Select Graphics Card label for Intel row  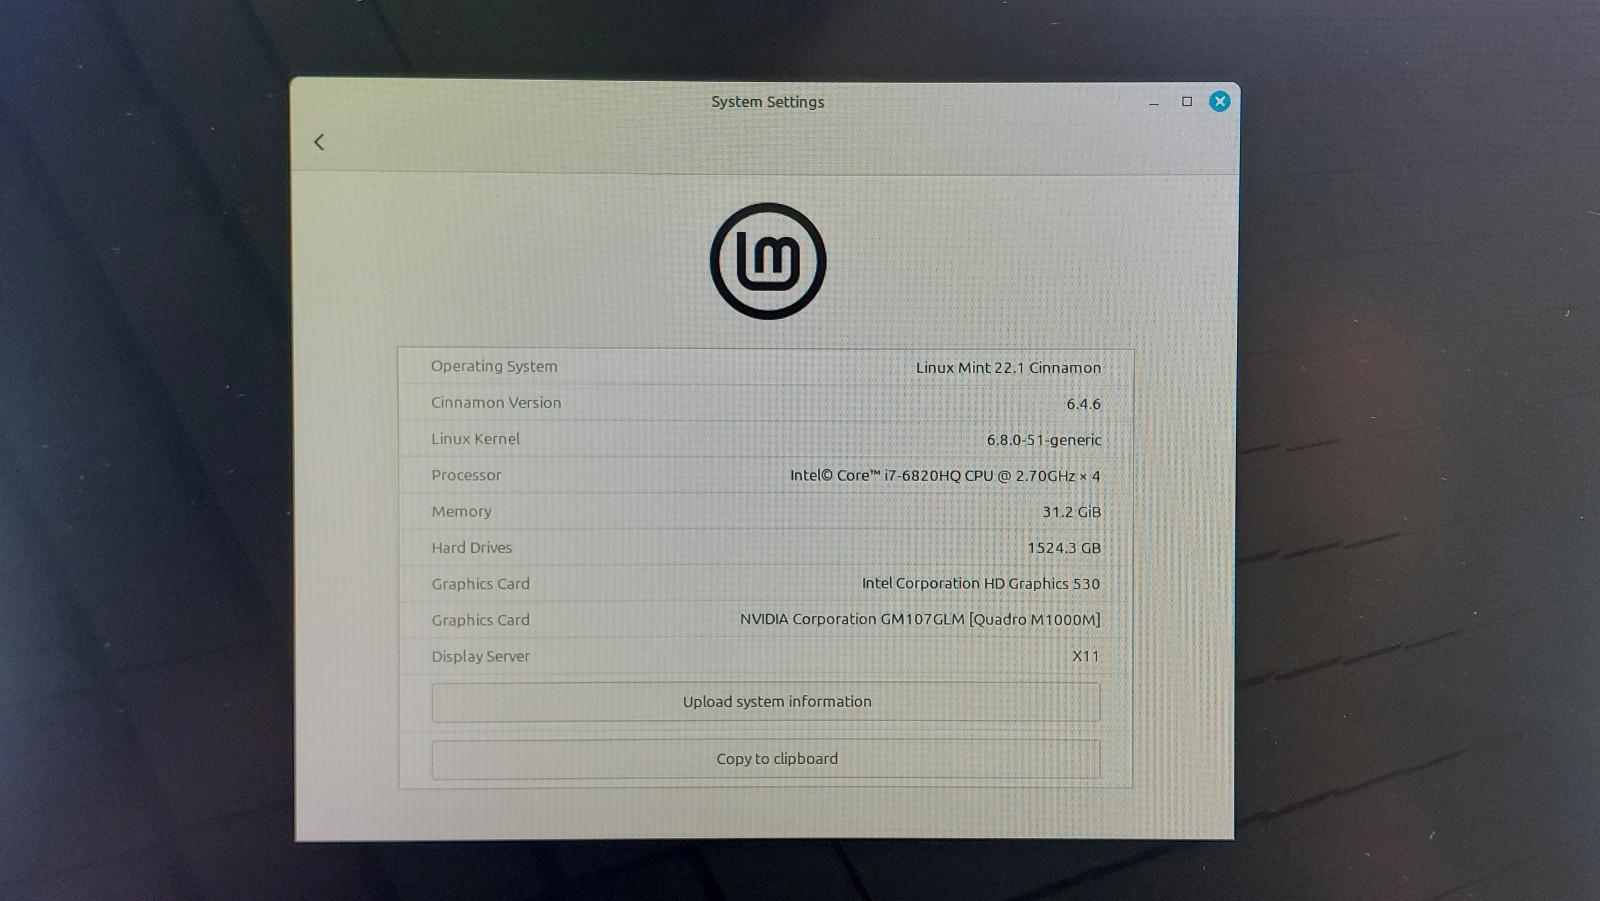pos(480,584)
